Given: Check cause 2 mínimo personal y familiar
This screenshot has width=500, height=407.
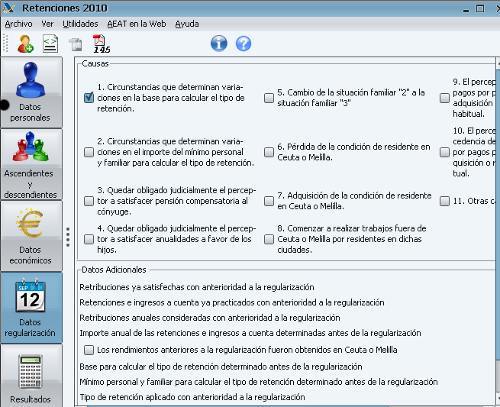Looking at the screenshot, I should pos(89,152).
